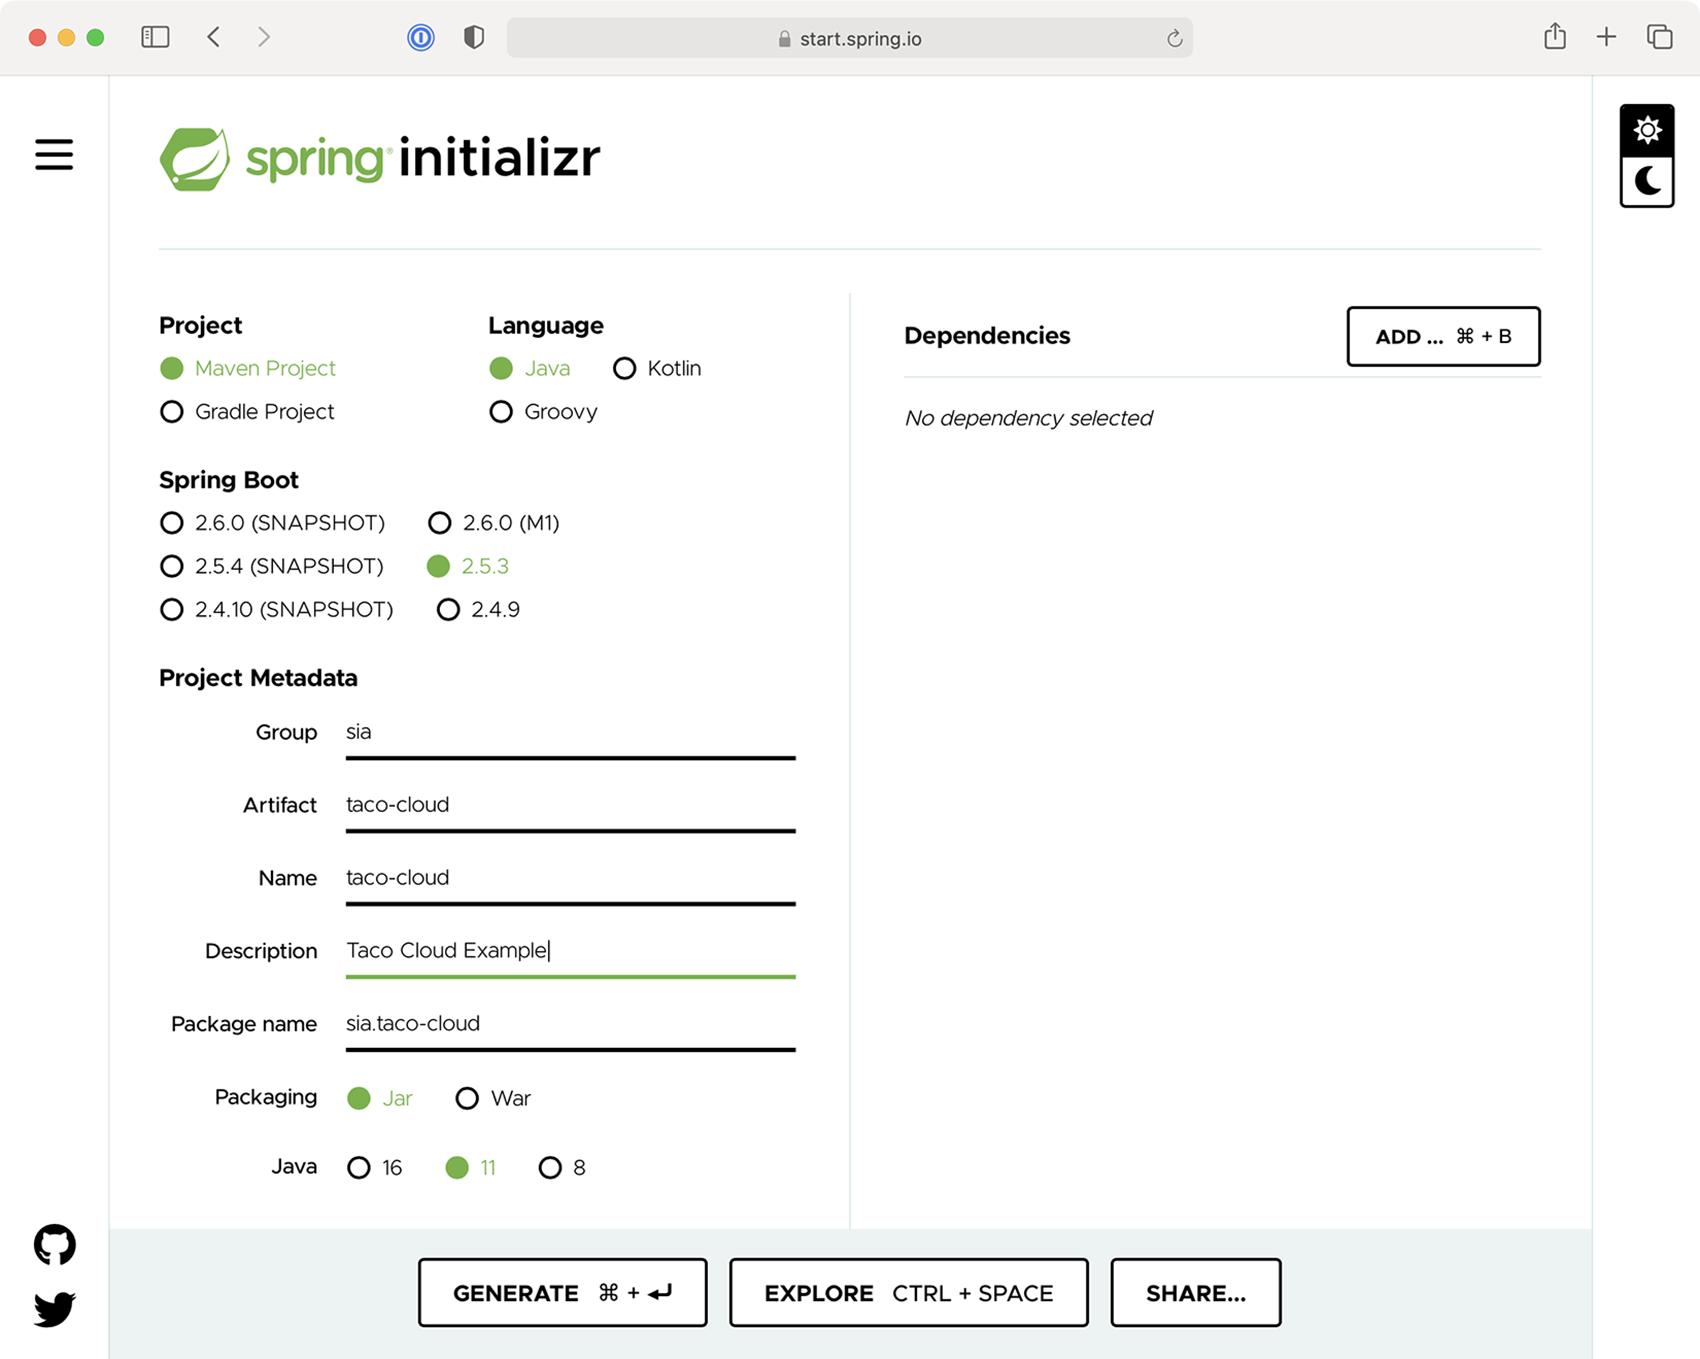Show Safari tab overview

pyautogui.click(x=1660, y=37)
